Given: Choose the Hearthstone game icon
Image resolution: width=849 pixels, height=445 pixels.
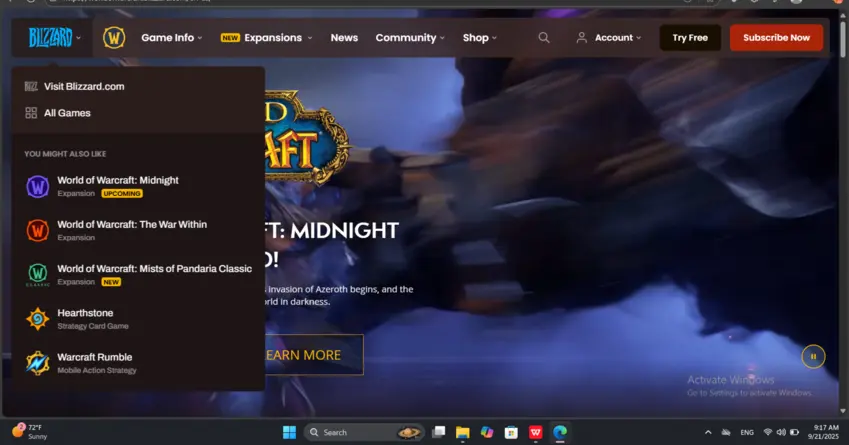Looking at the screenshot, I should point(37,318).
